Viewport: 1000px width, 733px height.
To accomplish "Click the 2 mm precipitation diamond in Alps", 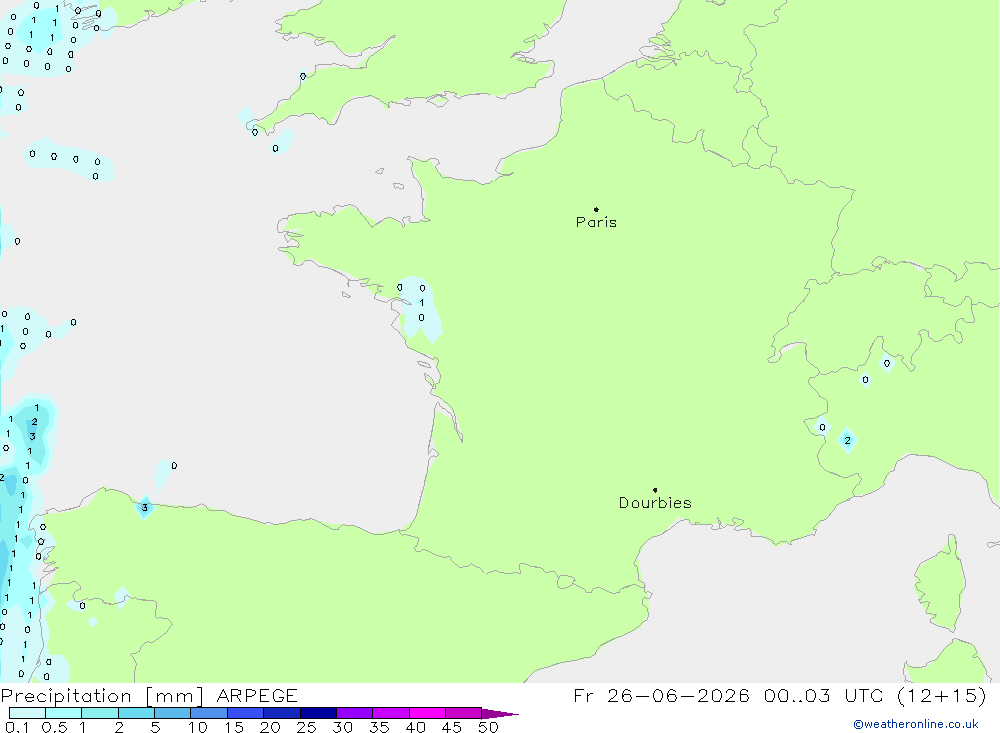I will tap(847, 440).
